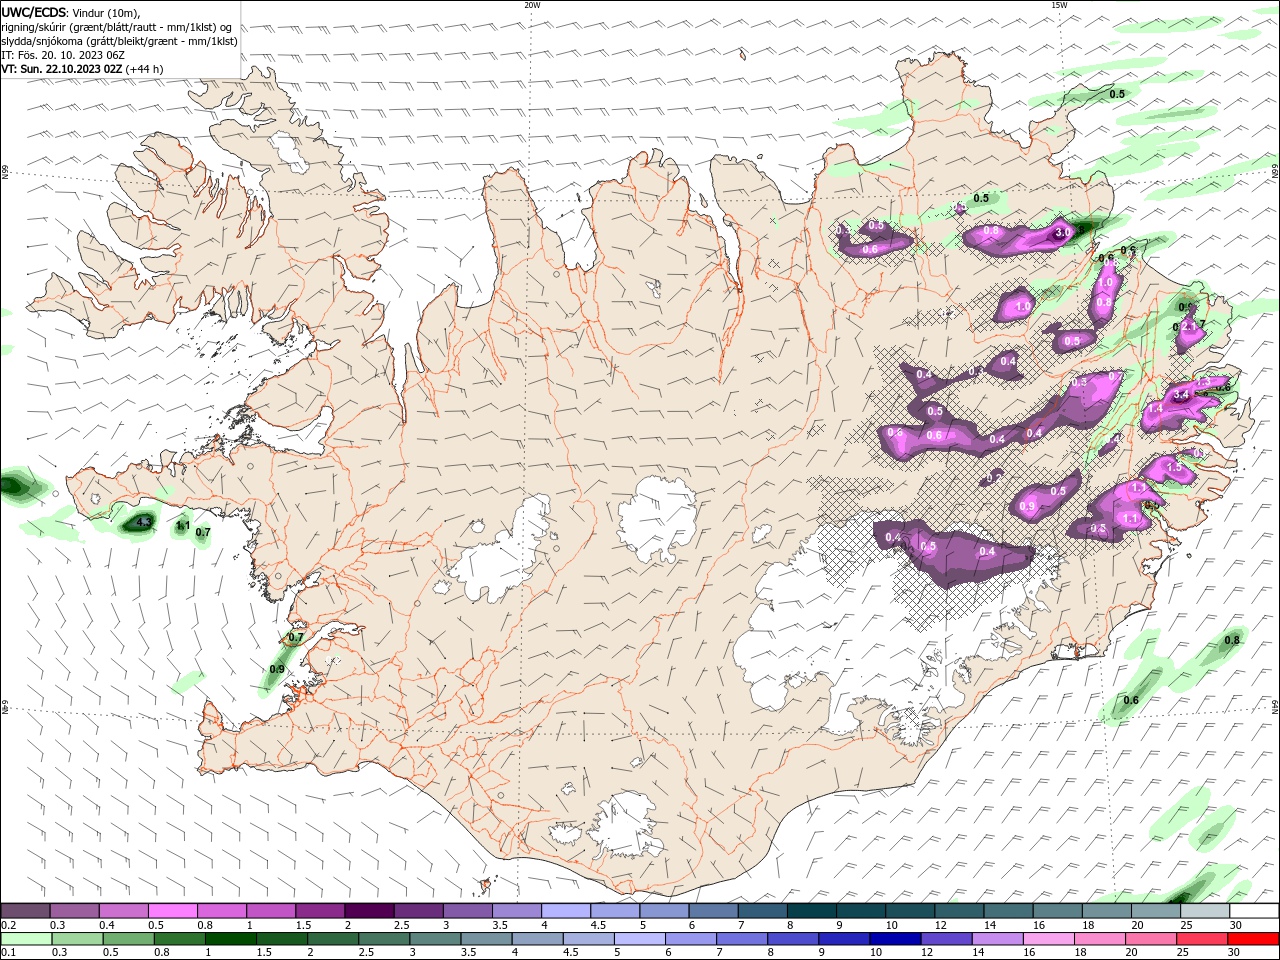The image size is (1280, 960).
Task: Click the 'VT: Sun. 22.10.2023 02Z' valid time
Action: point(62,69)
